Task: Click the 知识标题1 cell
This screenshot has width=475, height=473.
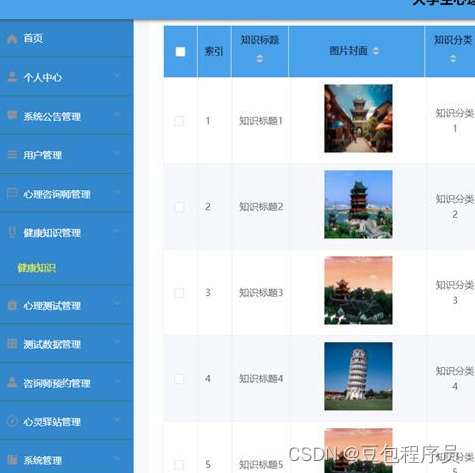Action: coord(261,121)
